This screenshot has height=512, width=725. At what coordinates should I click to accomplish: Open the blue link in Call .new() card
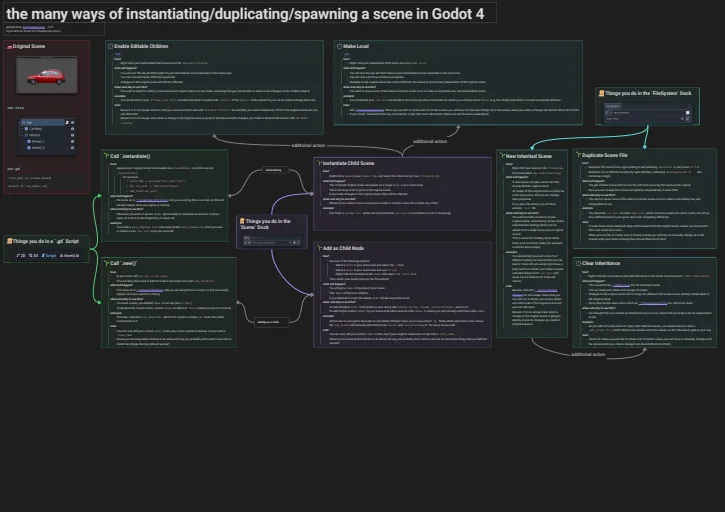(149, 290)
